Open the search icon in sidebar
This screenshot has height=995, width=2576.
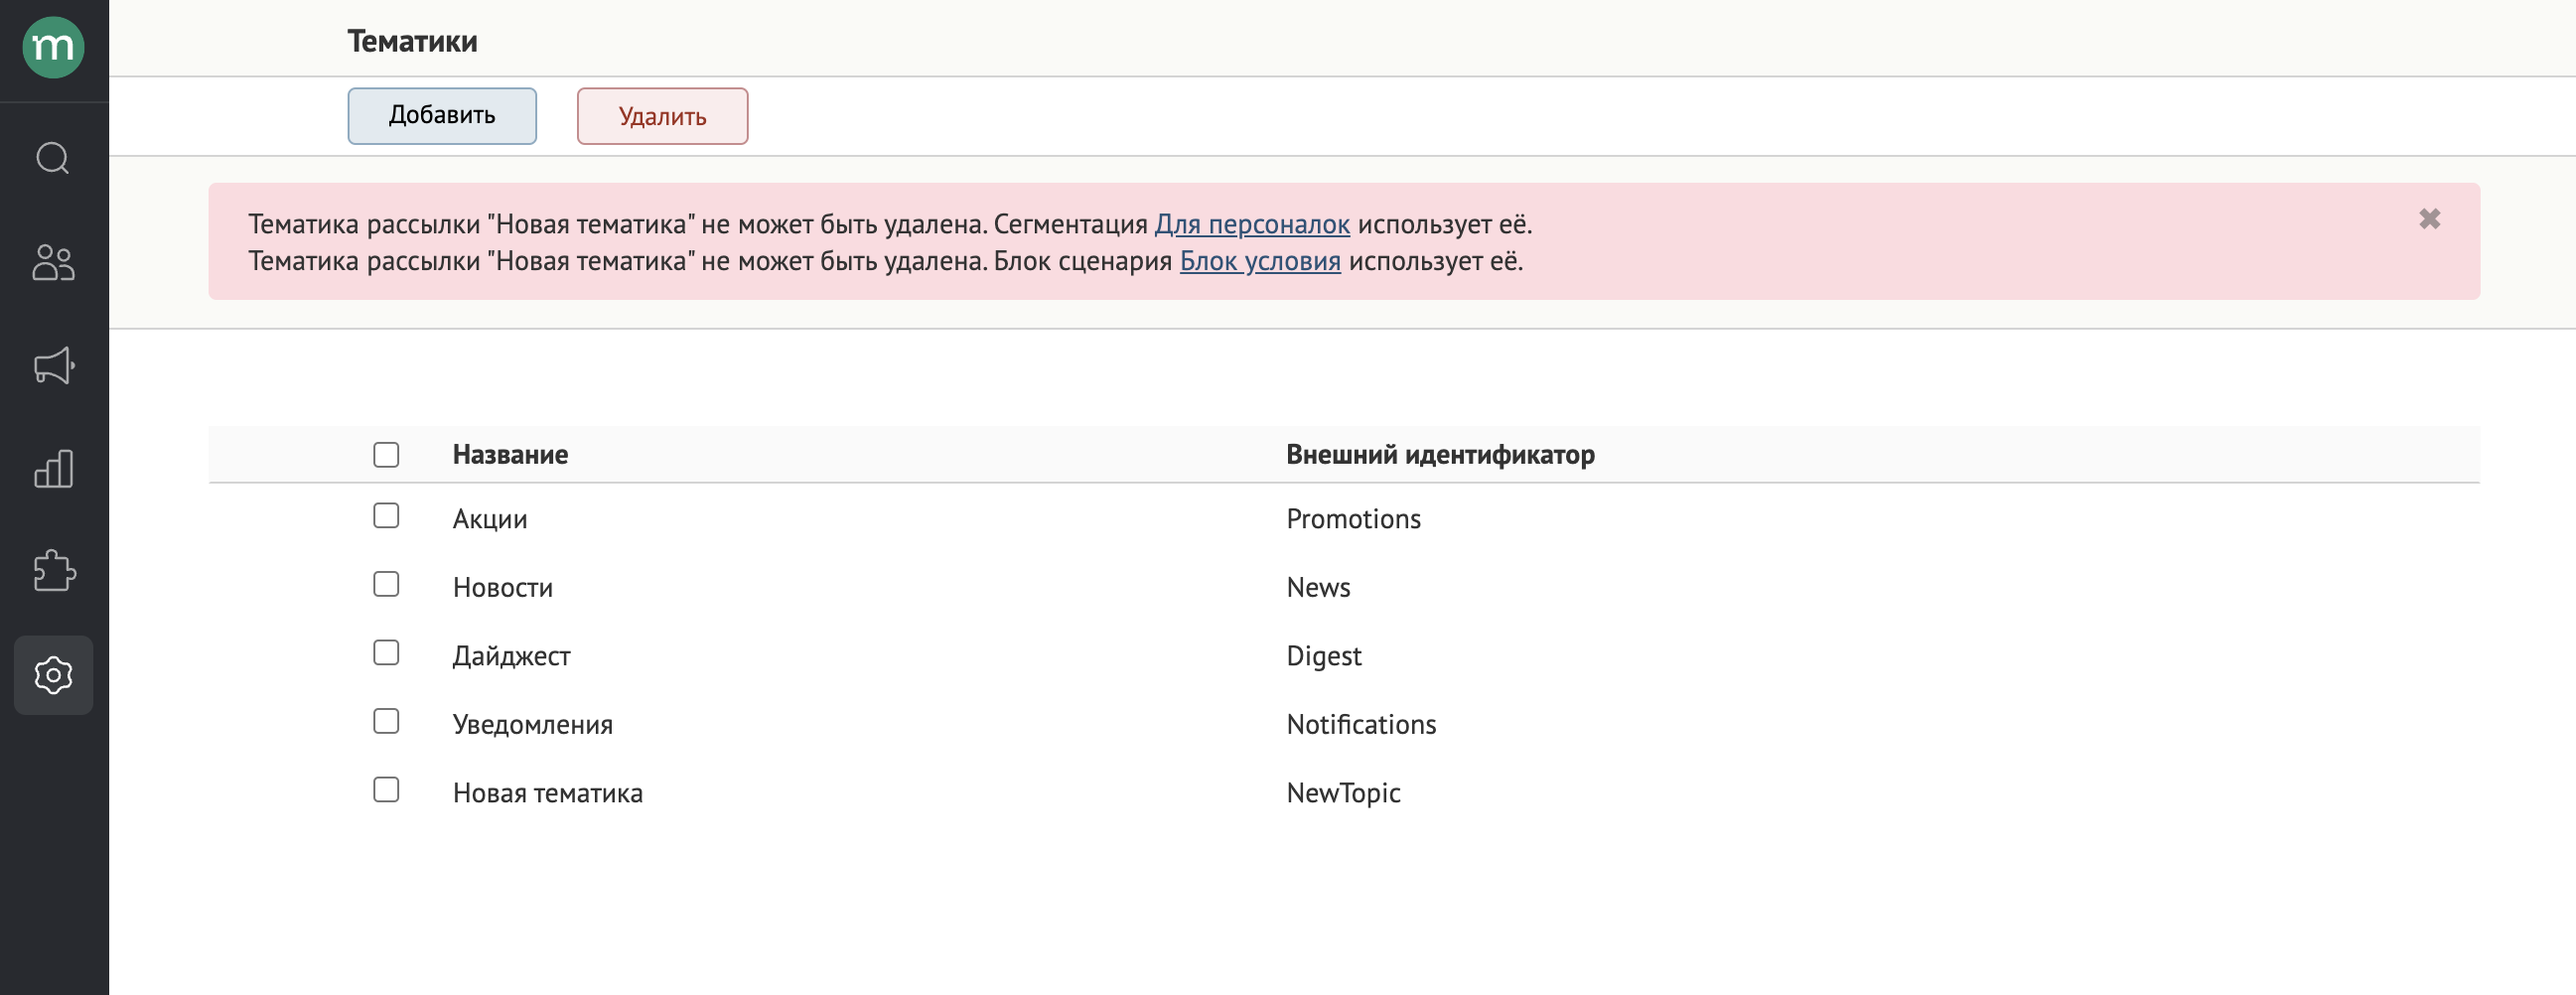(53, 158)
